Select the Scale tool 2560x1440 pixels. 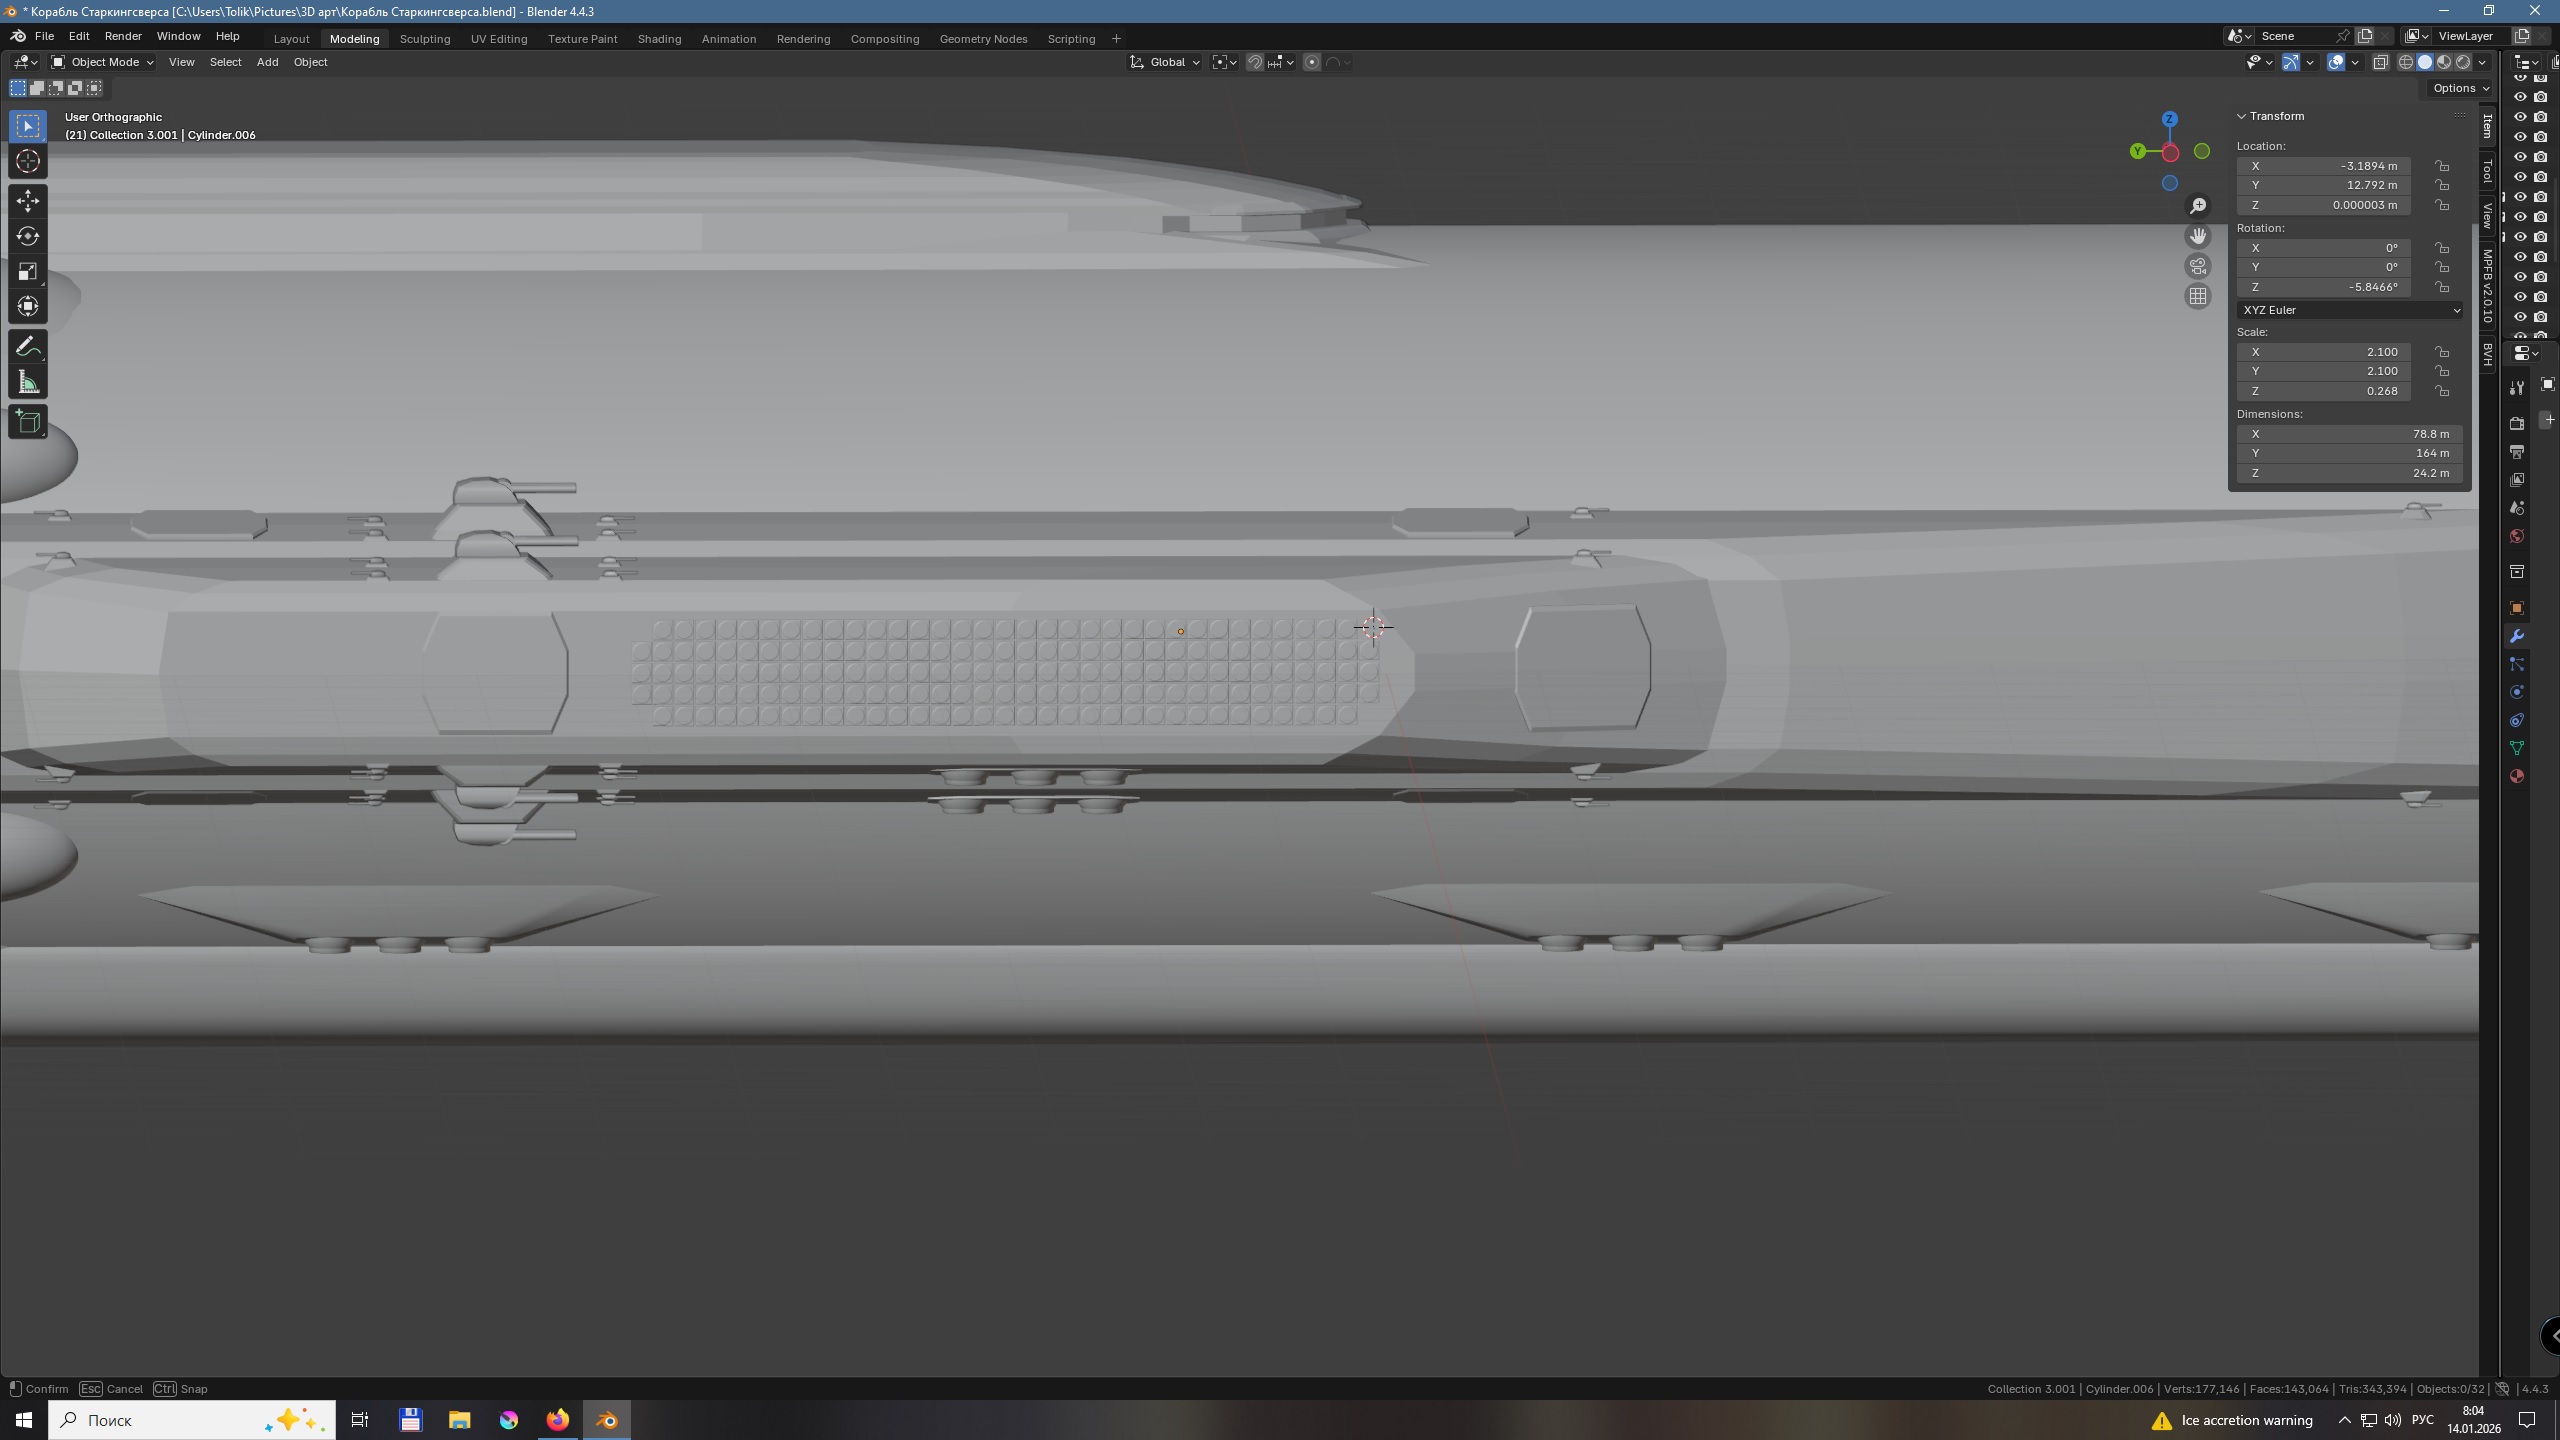click(28, 271)
